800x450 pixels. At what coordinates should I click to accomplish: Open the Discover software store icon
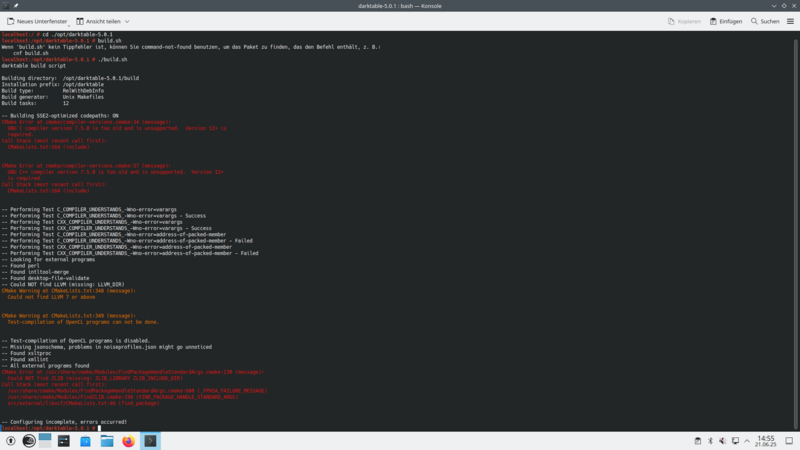point(85,441)
